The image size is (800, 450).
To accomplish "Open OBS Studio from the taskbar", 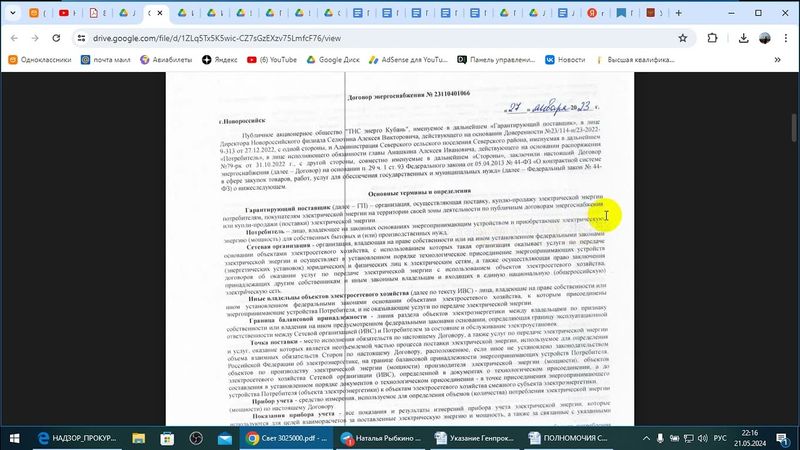I will [x=196, y=438].
